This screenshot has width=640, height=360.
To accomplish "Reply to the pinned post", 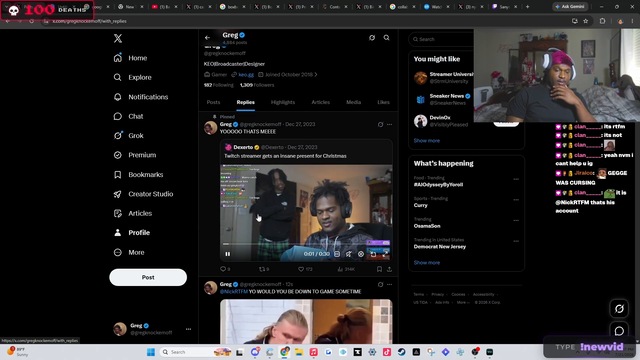I will point(225,269).
